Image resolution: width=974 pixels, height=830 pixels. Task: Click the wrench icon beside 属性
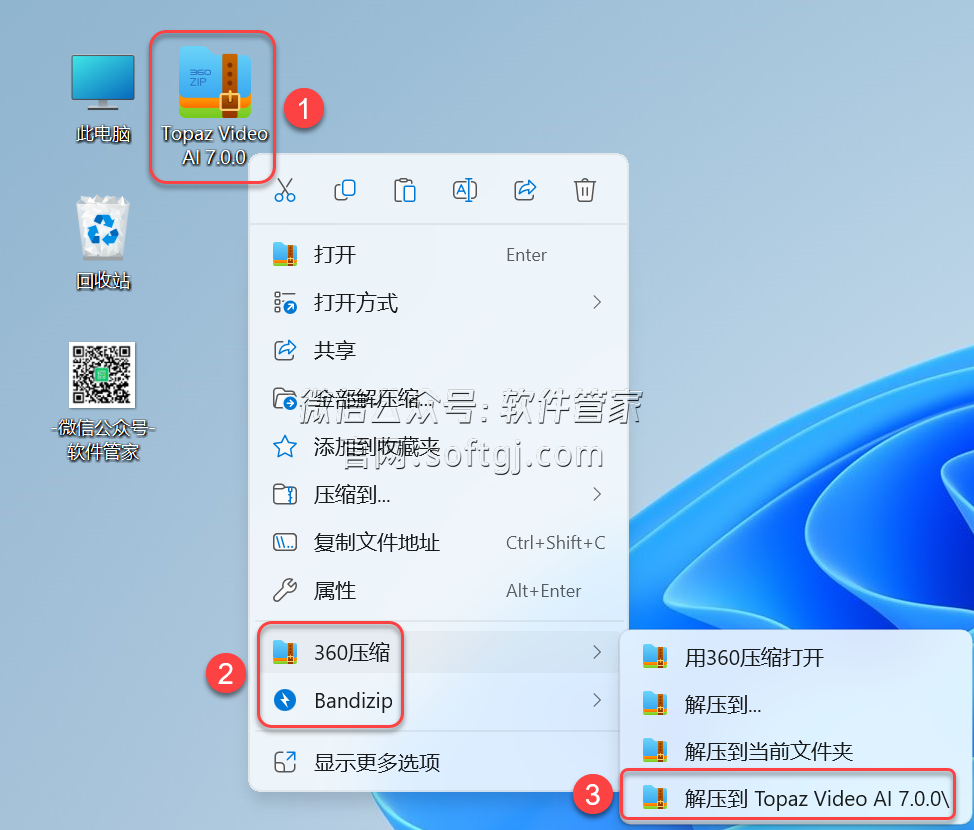(x=285, y=590)
